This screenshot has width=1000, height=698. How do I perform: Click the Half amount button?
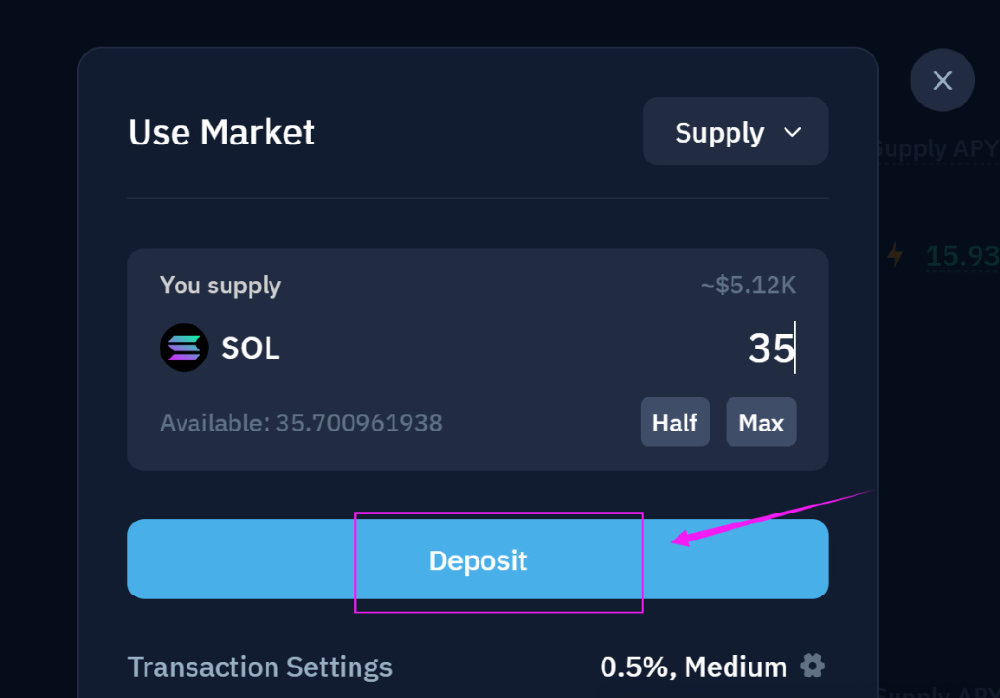675,422
